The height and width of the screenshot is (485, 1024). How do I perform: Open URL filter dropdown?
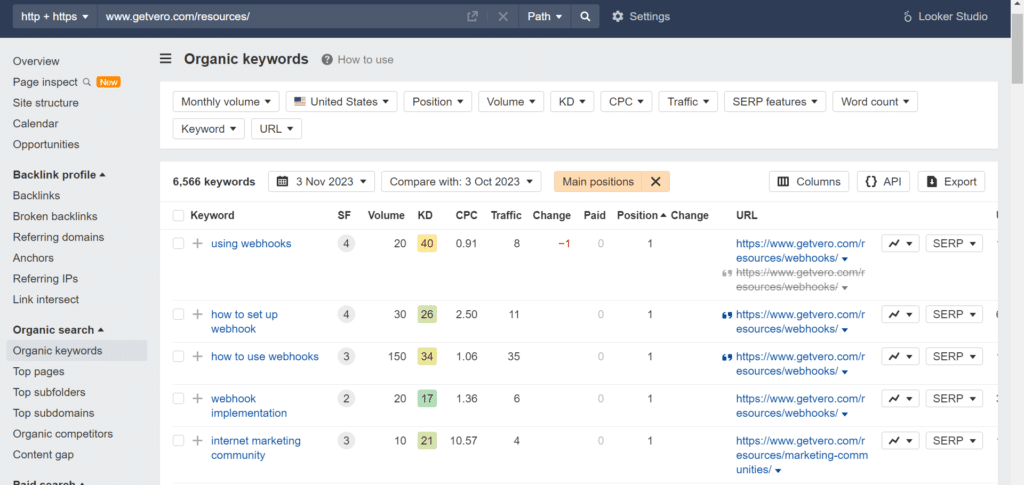[x=276, y=129]
